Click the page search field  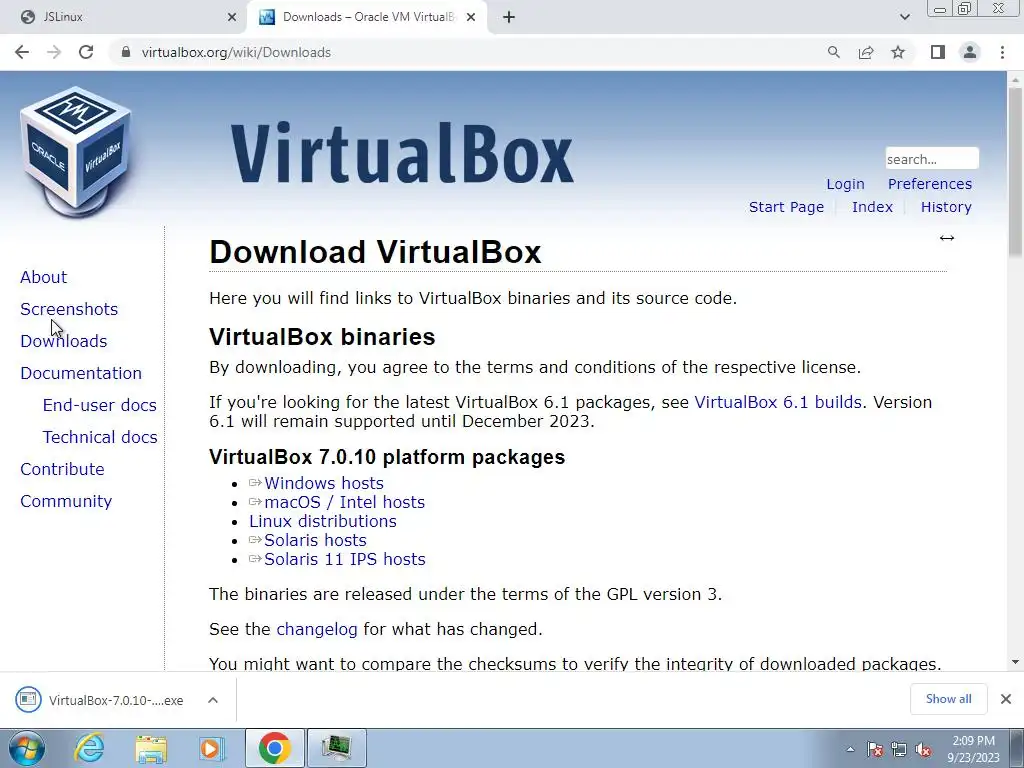point(932,159)
